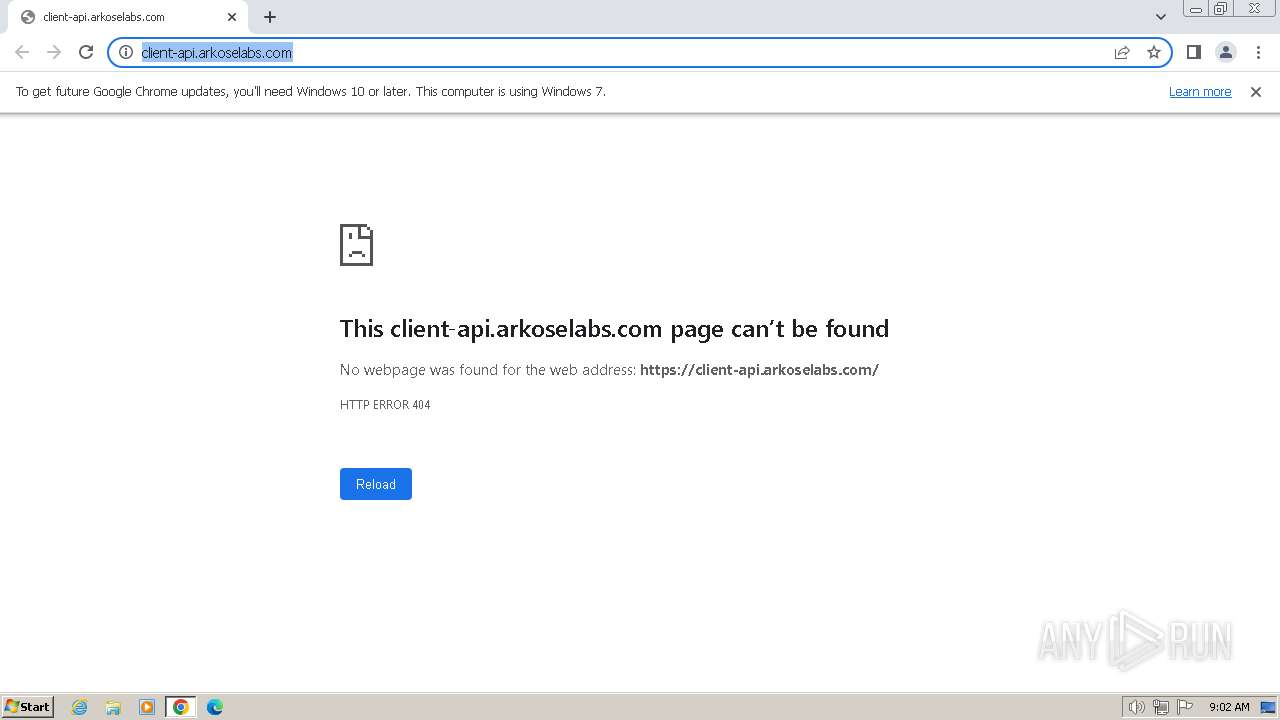Open Chrome's three-dot menu
The image size is (1280, 720).
coord(1258,52)
